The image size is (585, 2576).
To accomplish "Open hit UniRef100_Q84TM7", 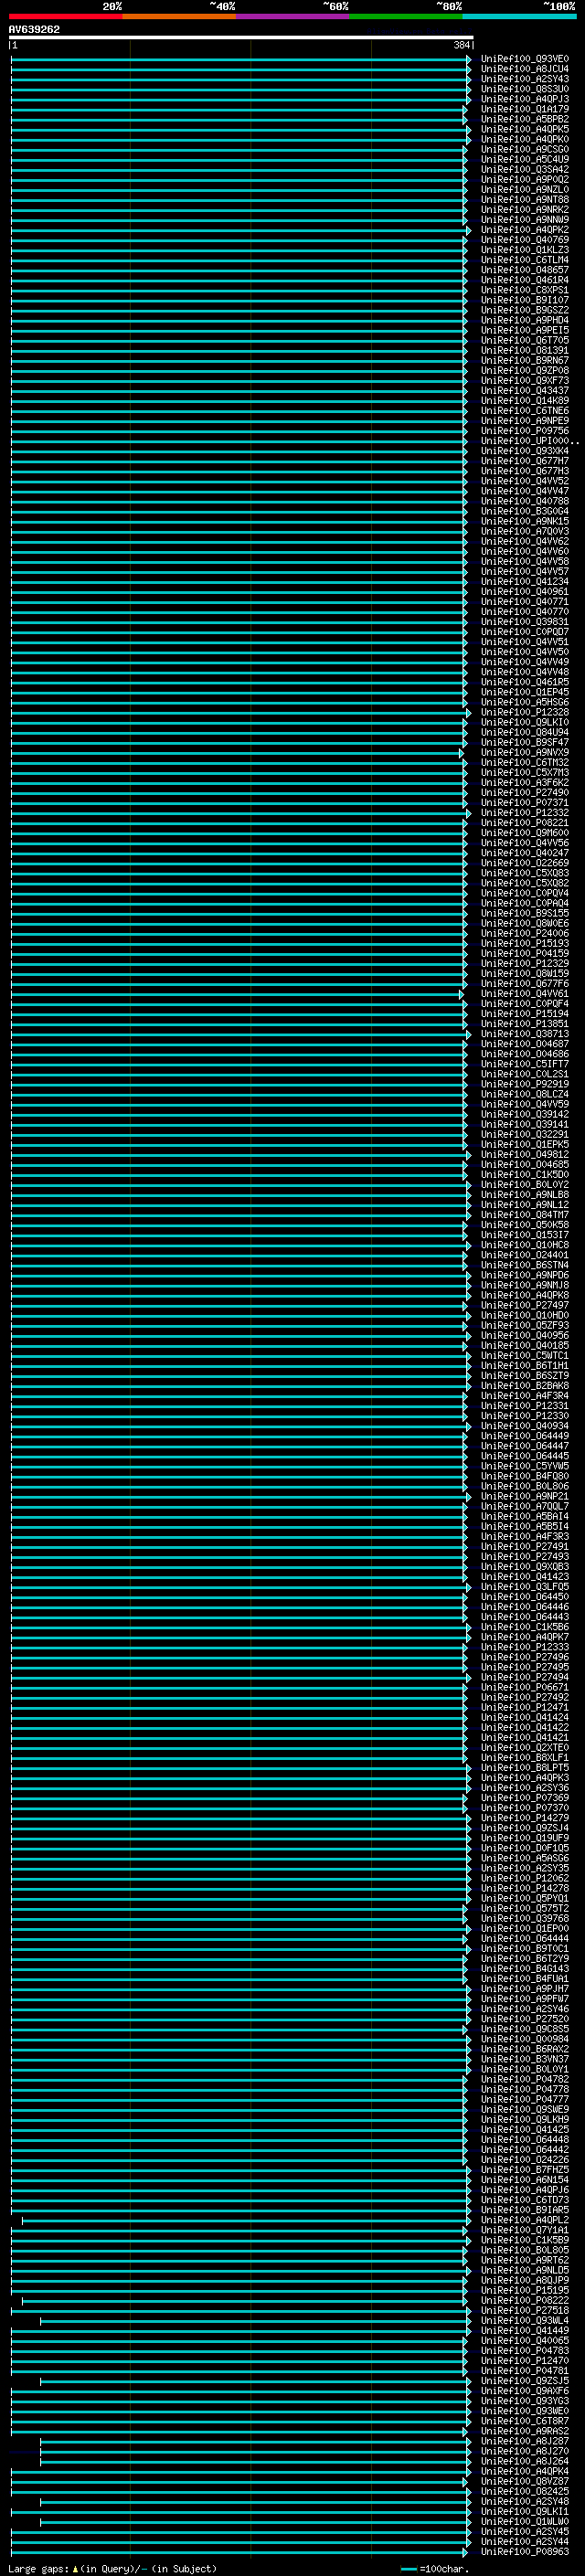I will point(525,1215).
